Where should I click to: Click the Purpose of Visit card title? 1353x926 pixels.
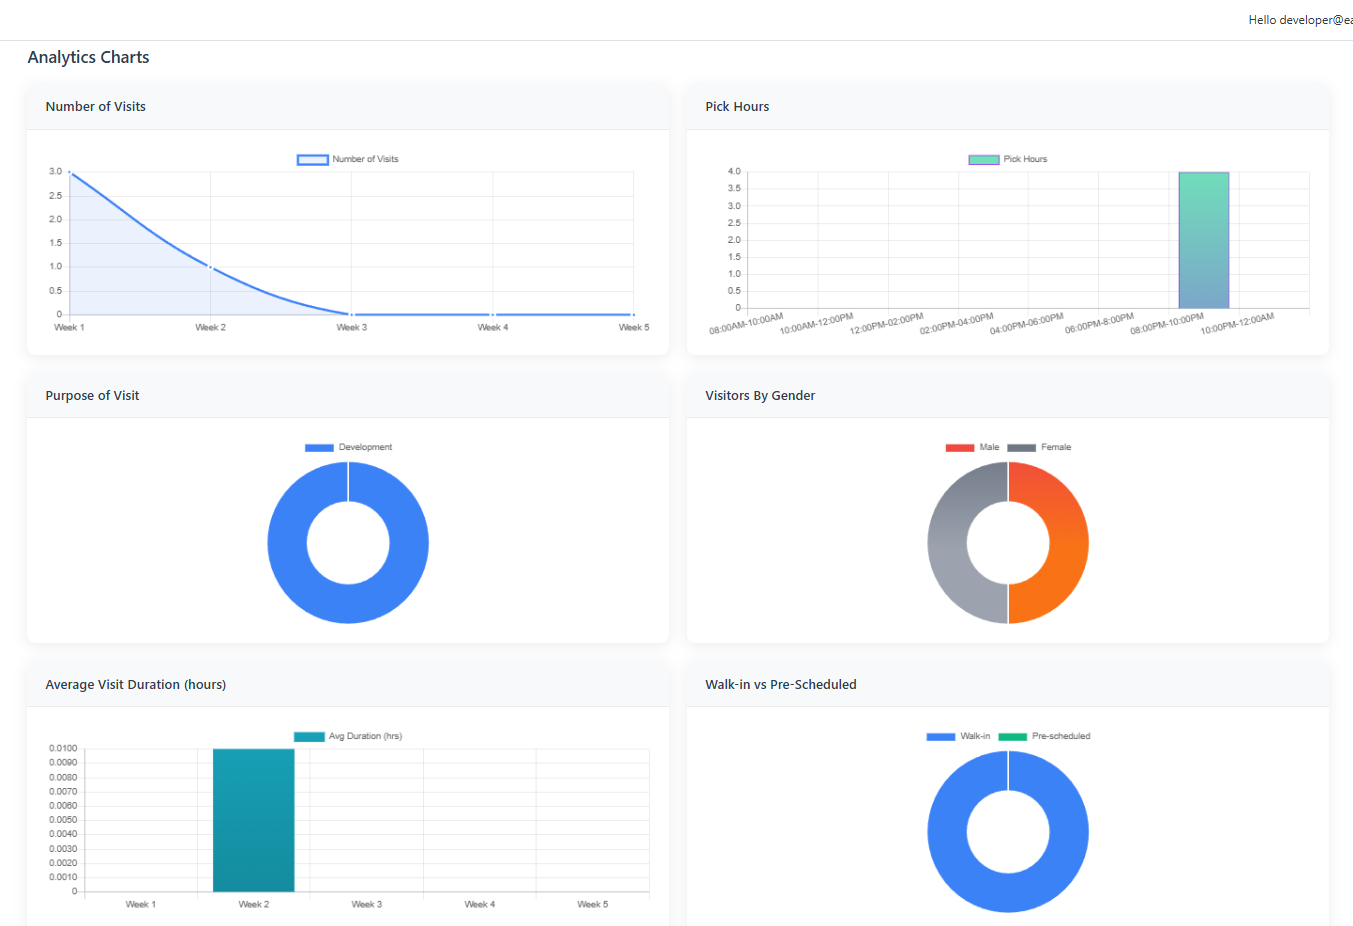(x=92, y=395)
